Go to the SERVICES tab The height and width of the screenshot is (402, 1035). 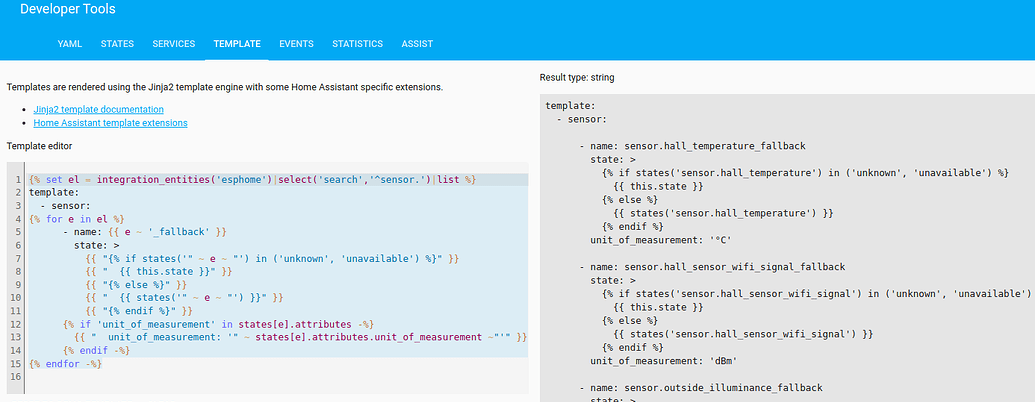pyautogui.click(x=174, y=44)
